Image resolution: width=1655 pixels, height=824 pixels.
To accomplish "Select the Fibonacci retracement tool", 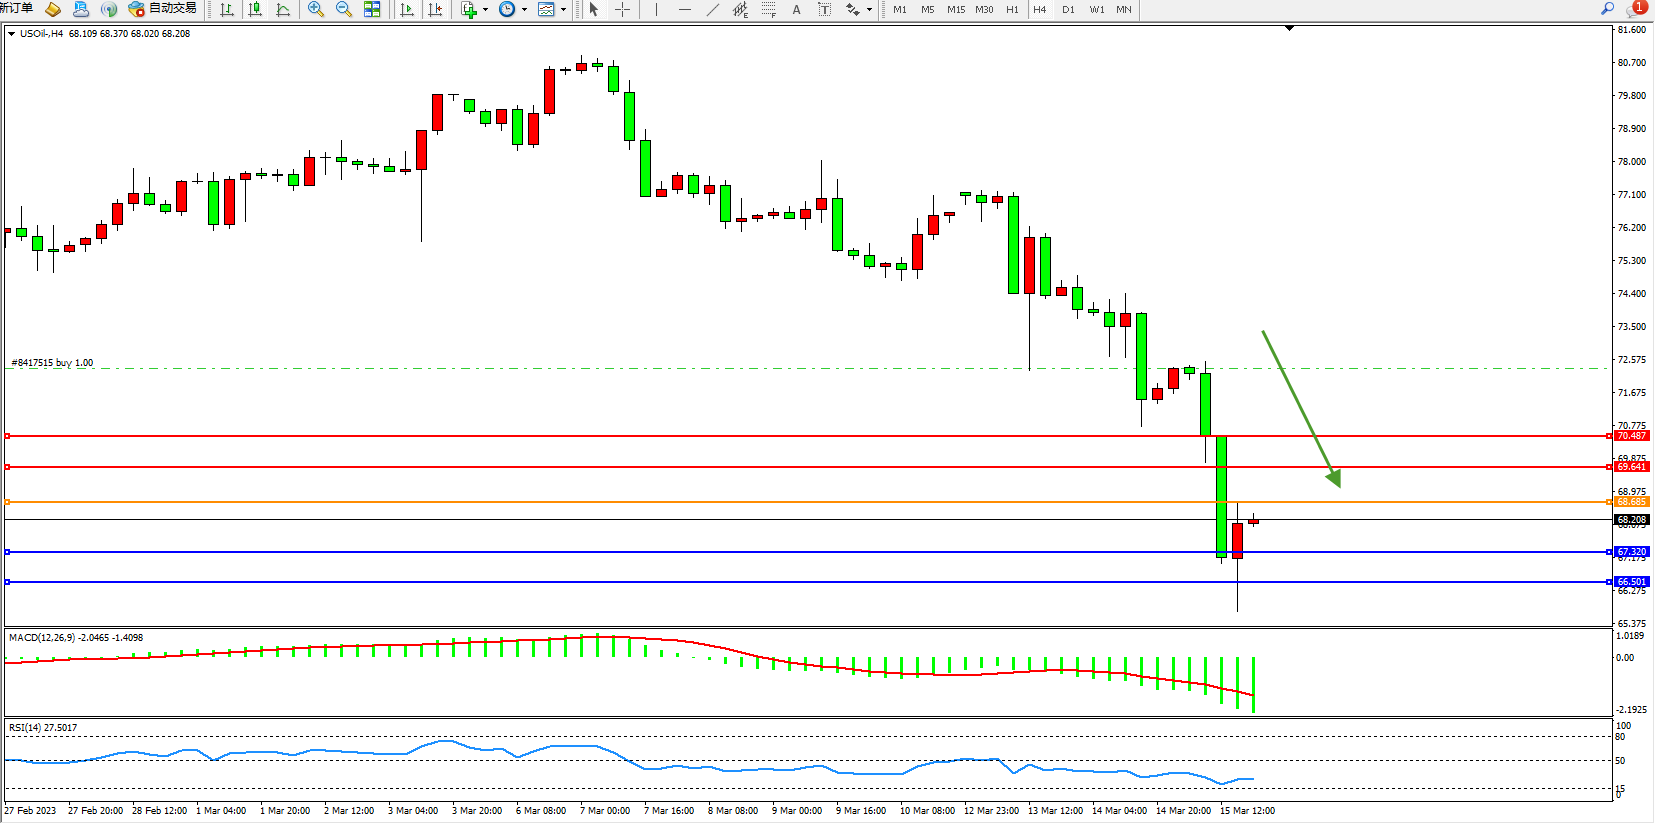I will point(768,9).
